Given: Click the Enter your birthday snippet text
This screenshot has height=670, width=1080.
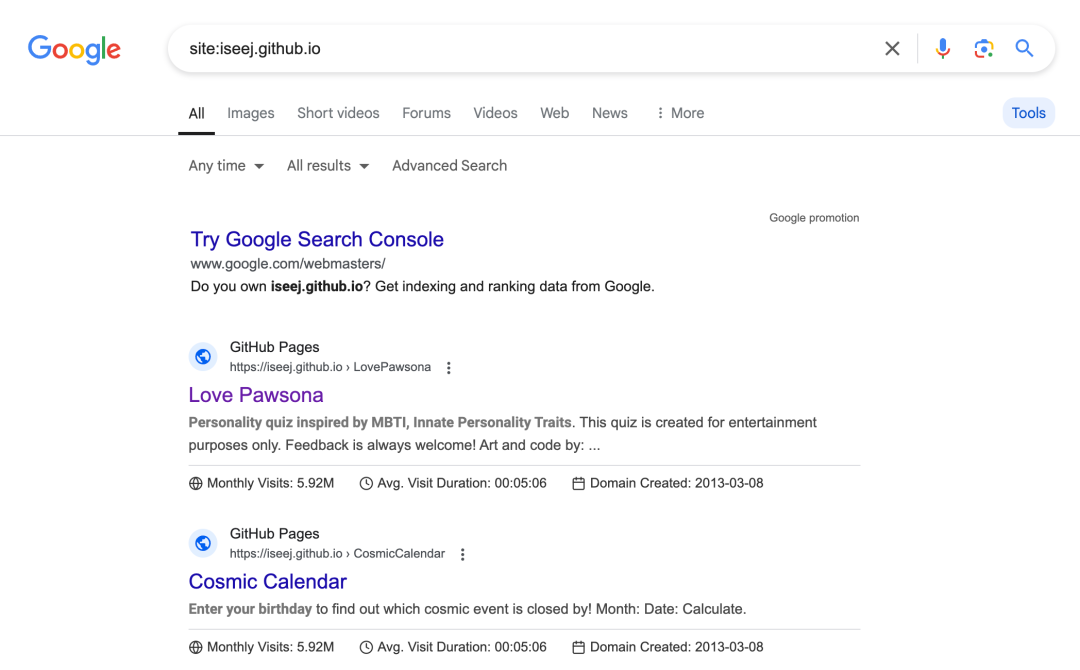Looking at the screenshot, I should (x=467, y=609).
